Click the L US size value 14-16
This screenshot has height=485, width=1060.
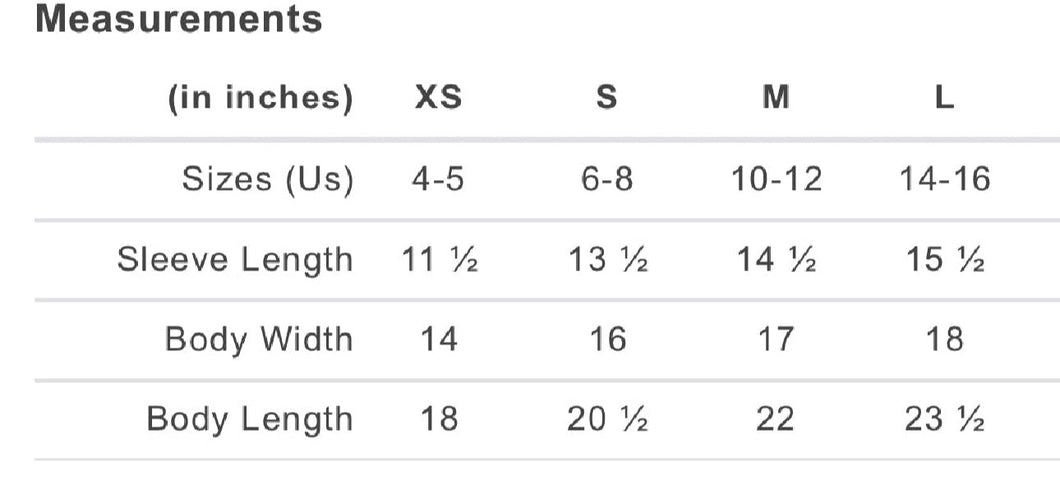944,179
